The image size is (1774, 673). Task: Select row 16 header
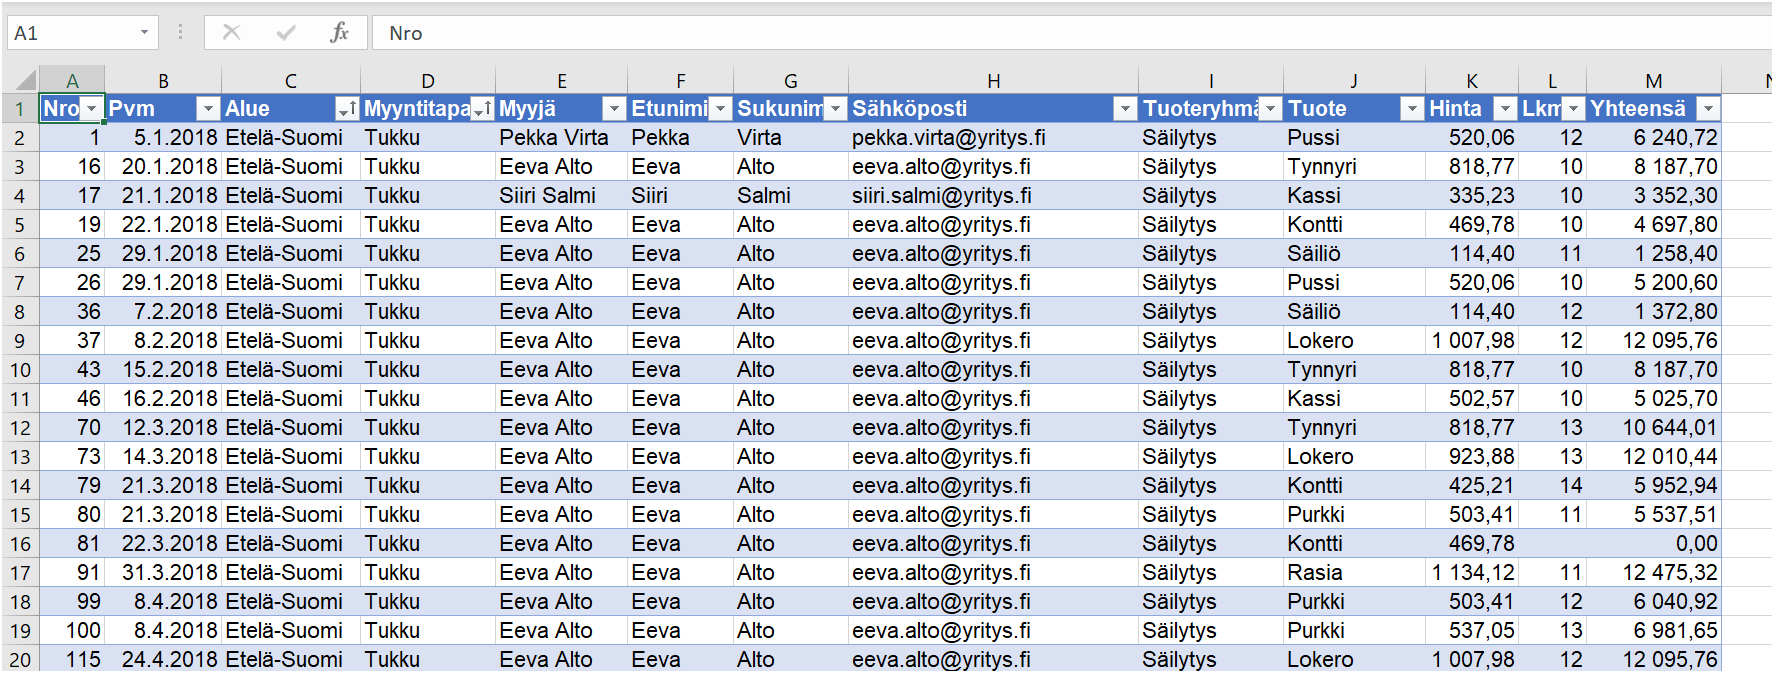point(20,544)
